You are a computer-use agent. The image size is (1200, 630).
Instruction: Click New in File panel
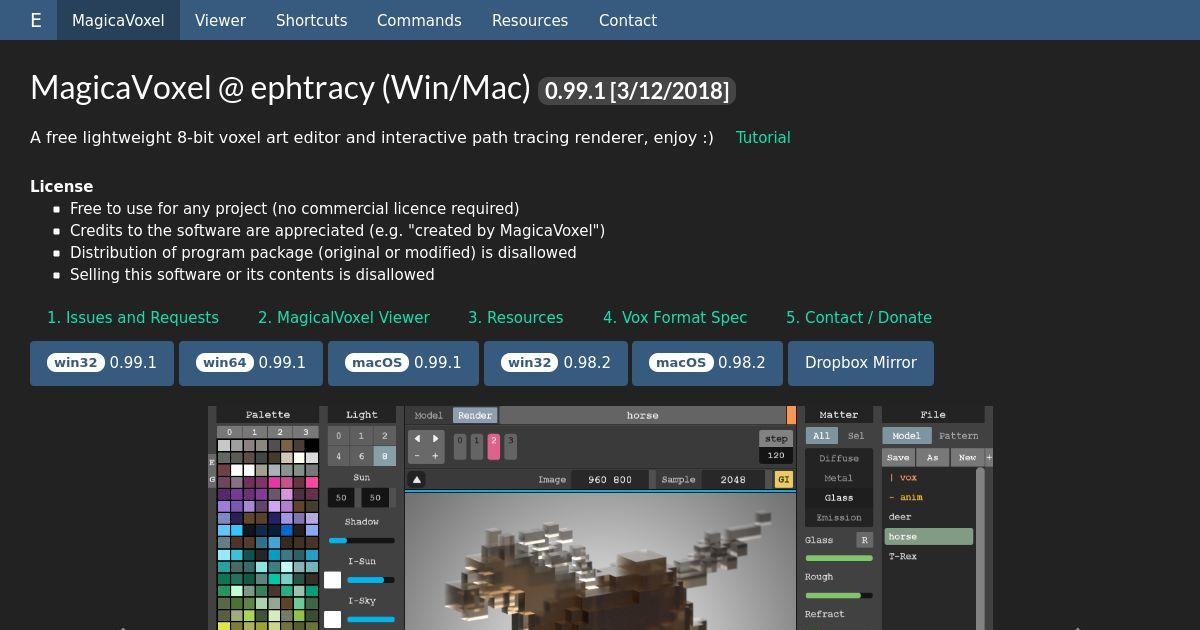point(967,457)
